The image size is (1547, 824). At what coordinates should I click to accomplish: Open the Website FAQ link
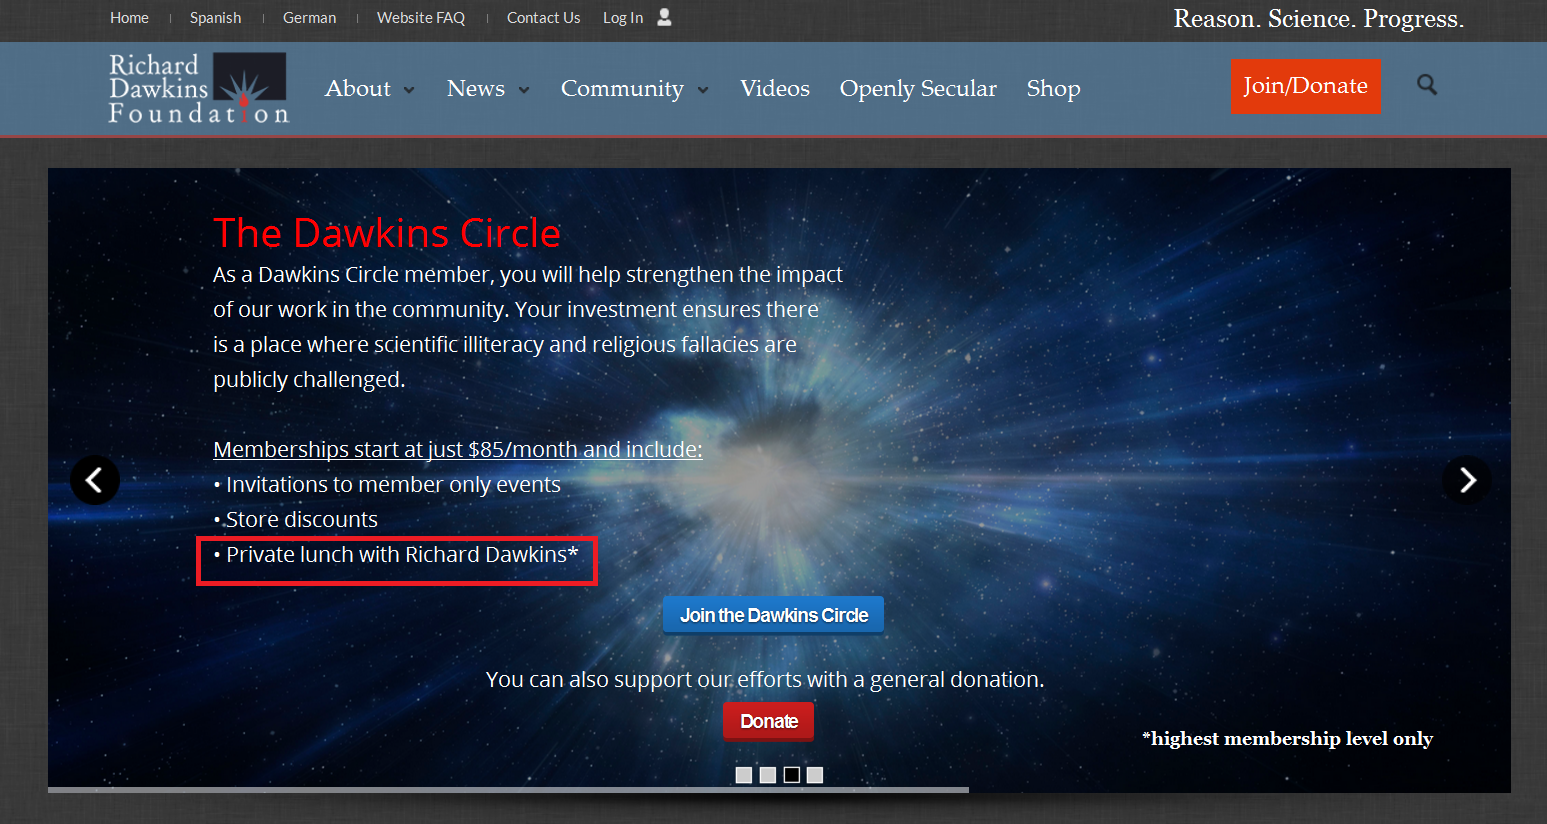tap(420, 18)
